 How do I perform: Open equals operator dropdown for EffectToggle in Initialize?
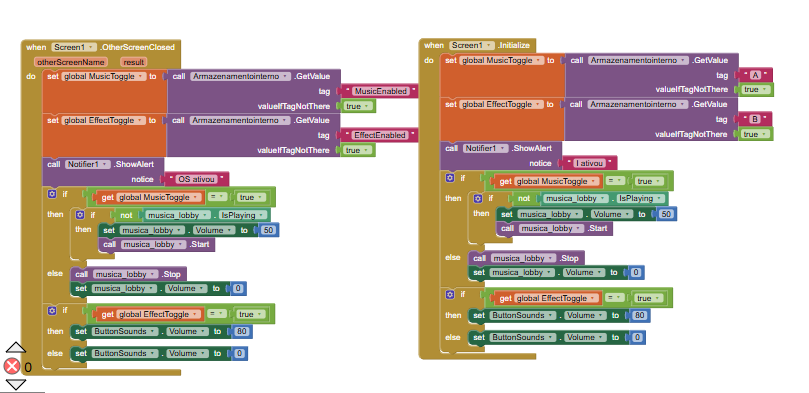coord(614,298)
